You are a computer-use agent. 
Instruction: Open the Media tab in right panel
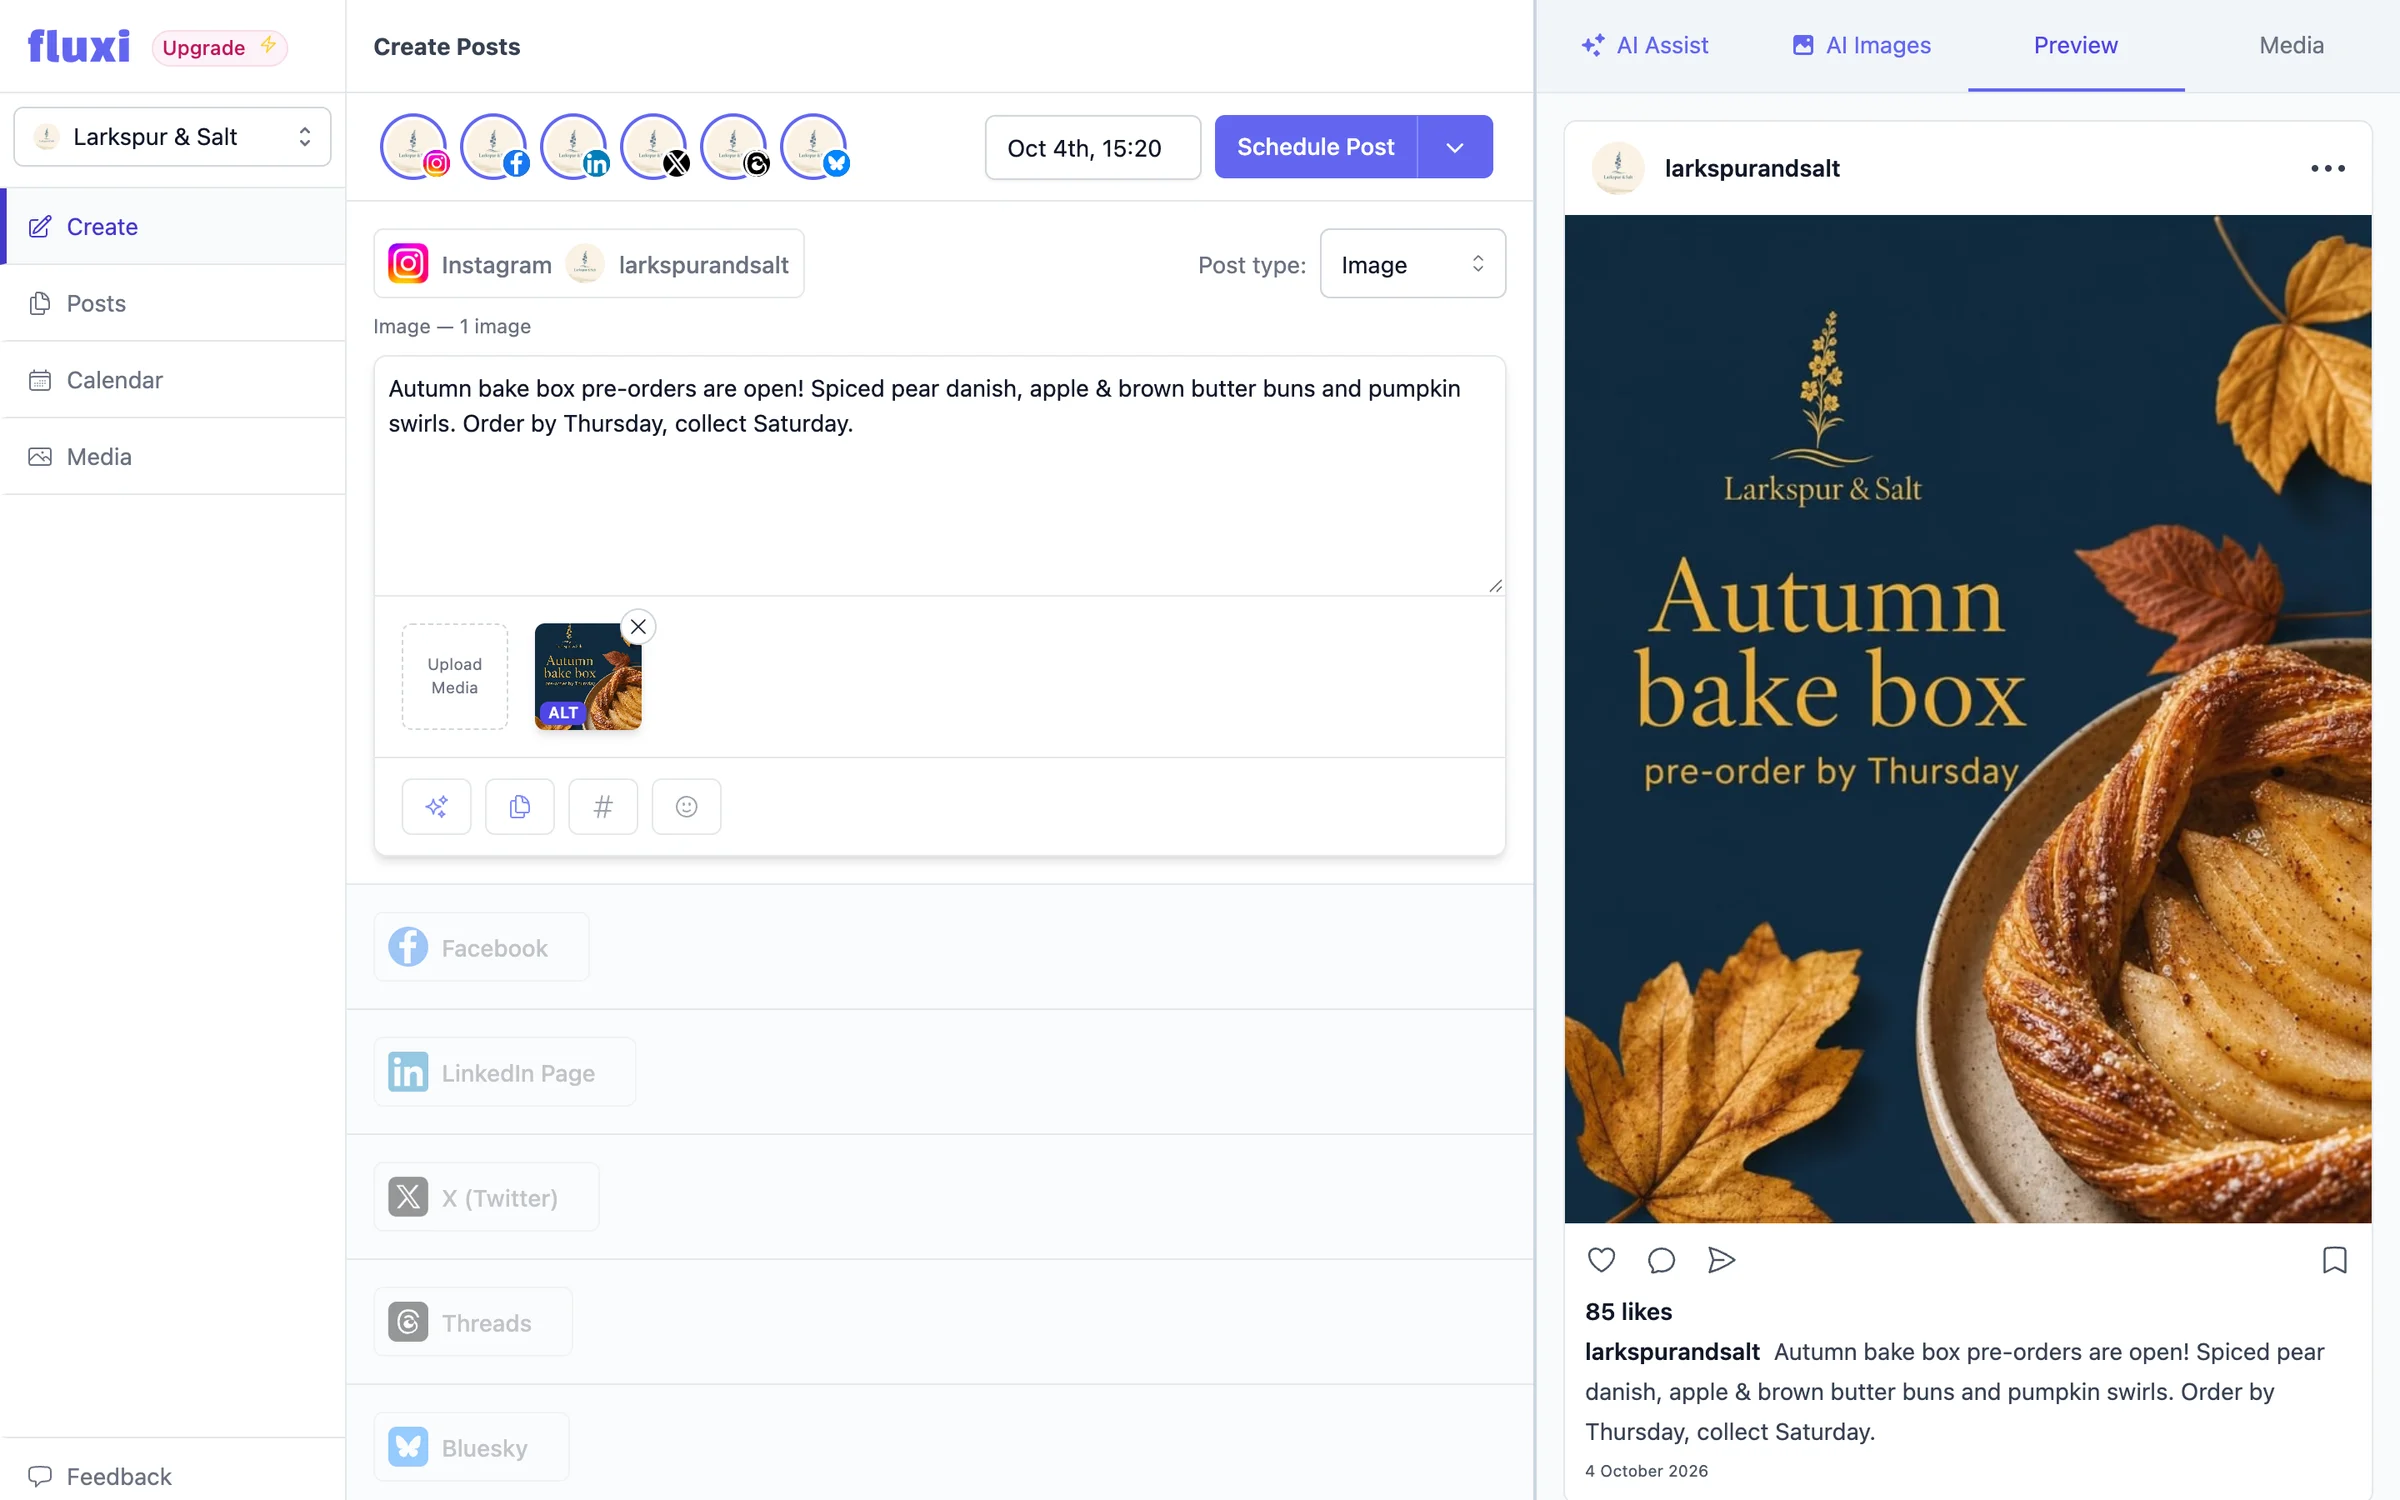(x=2291, y=46)
